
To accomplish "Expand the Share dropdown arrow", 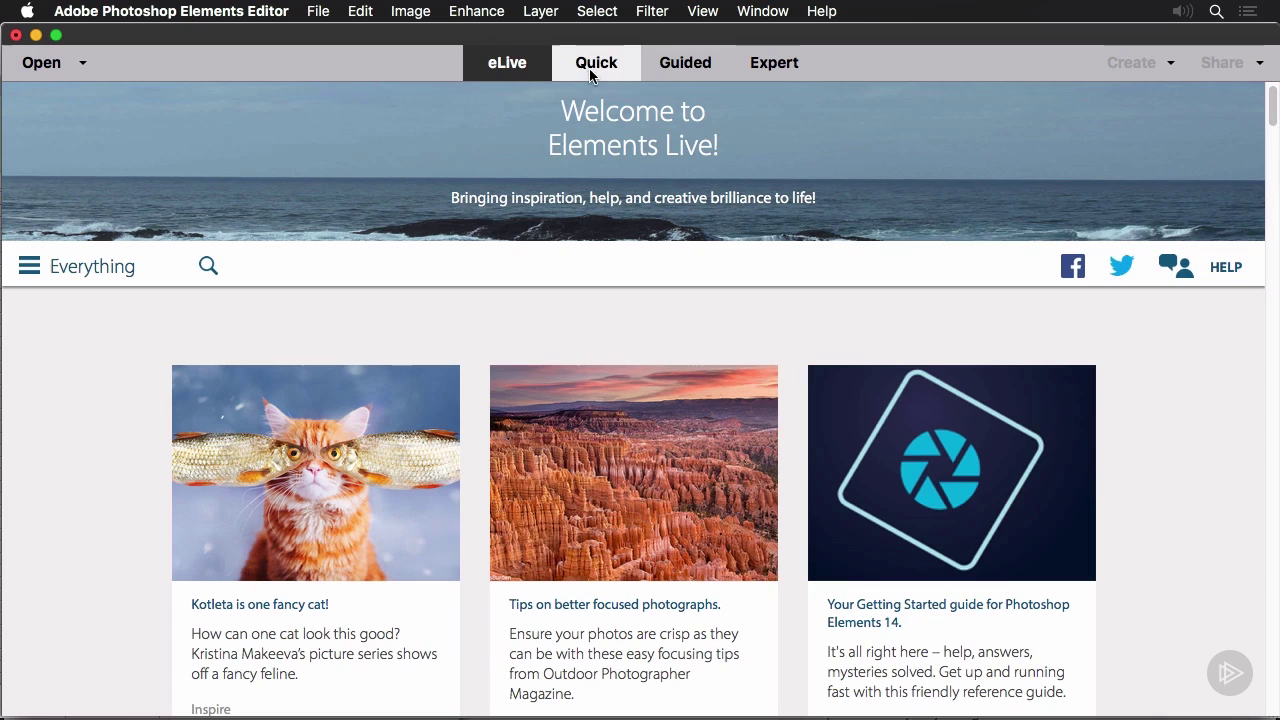I will tap(1259, 63).
